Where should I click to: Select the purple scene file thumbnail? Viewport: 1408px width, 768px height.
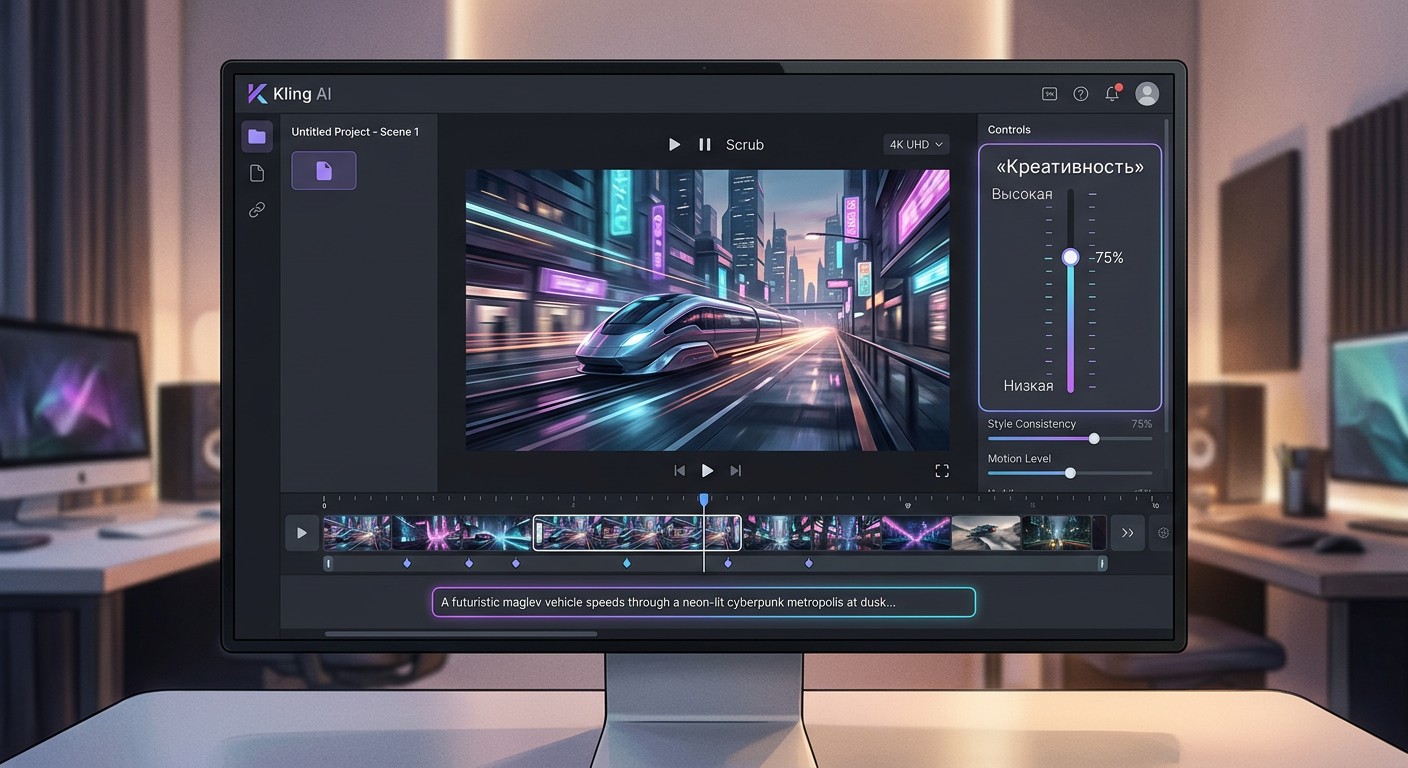(323, 171)
